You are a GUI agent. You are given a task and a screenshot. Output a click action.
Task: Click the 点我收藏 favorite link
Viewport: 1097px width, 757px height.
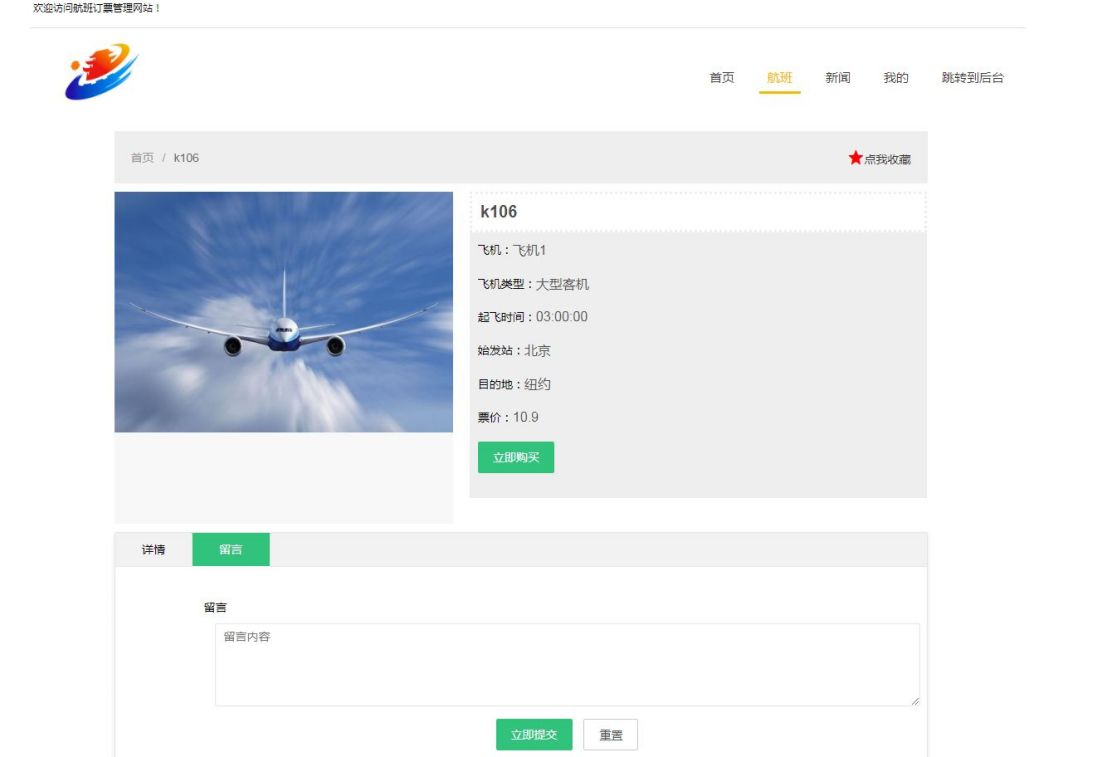(x=887, y=160)
